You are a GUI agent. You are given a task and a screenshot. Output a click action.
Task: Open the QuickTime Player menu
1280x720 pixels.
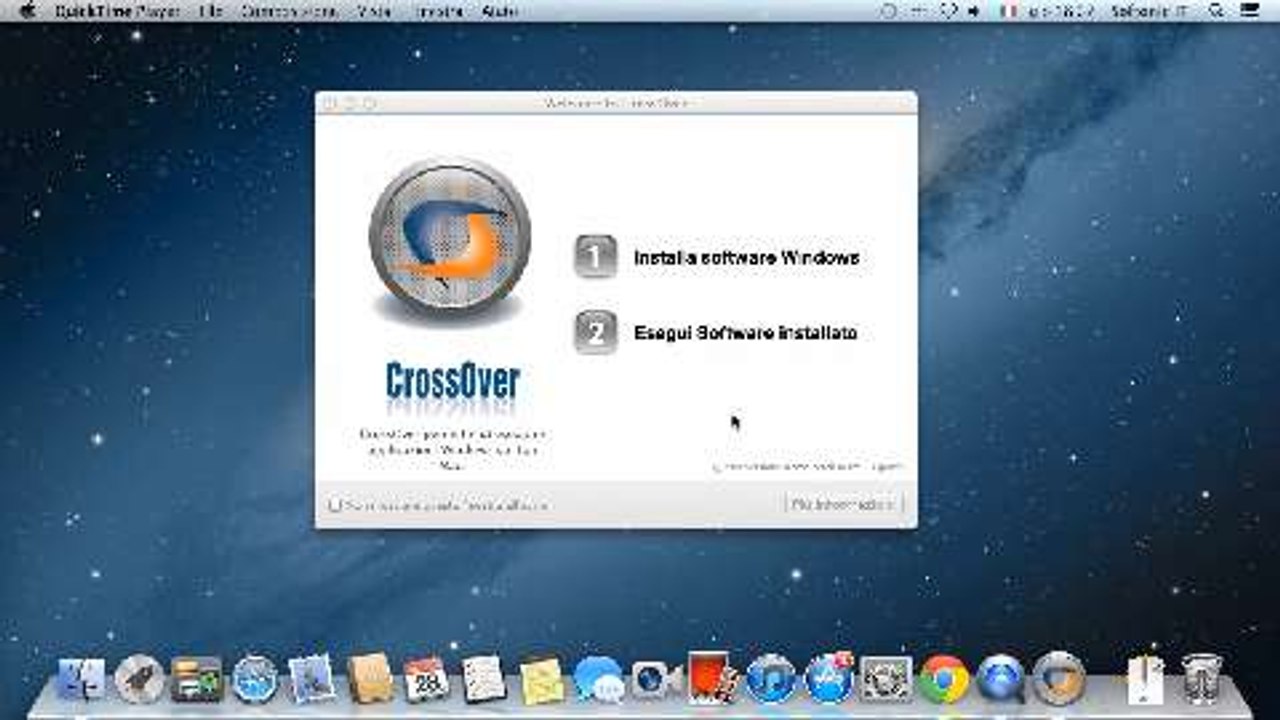(x=118, y=11)
